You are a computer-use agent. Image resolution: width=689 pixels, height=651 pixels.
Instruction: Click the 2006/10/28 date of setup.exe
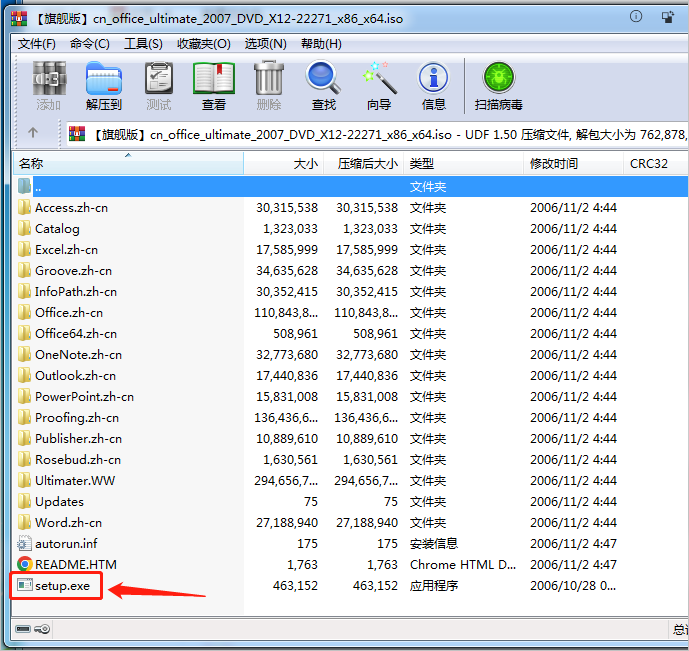click(573, 586)
